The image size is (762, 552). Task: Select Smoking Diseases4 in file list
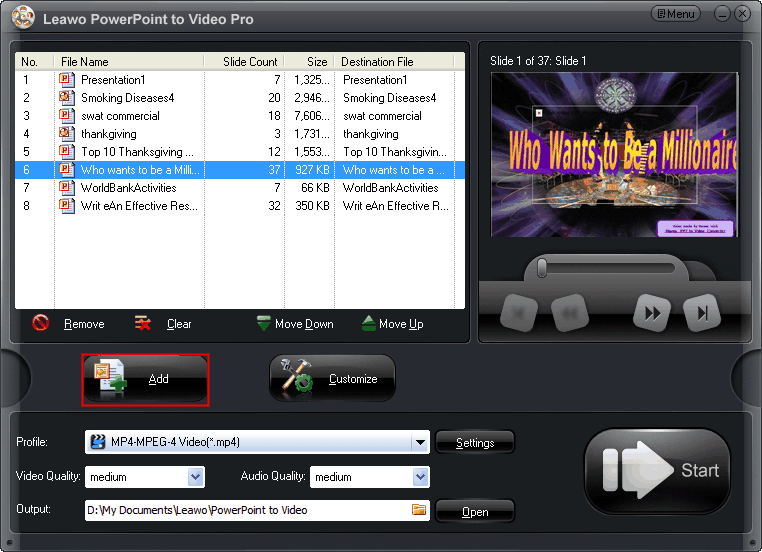point(130,98)
